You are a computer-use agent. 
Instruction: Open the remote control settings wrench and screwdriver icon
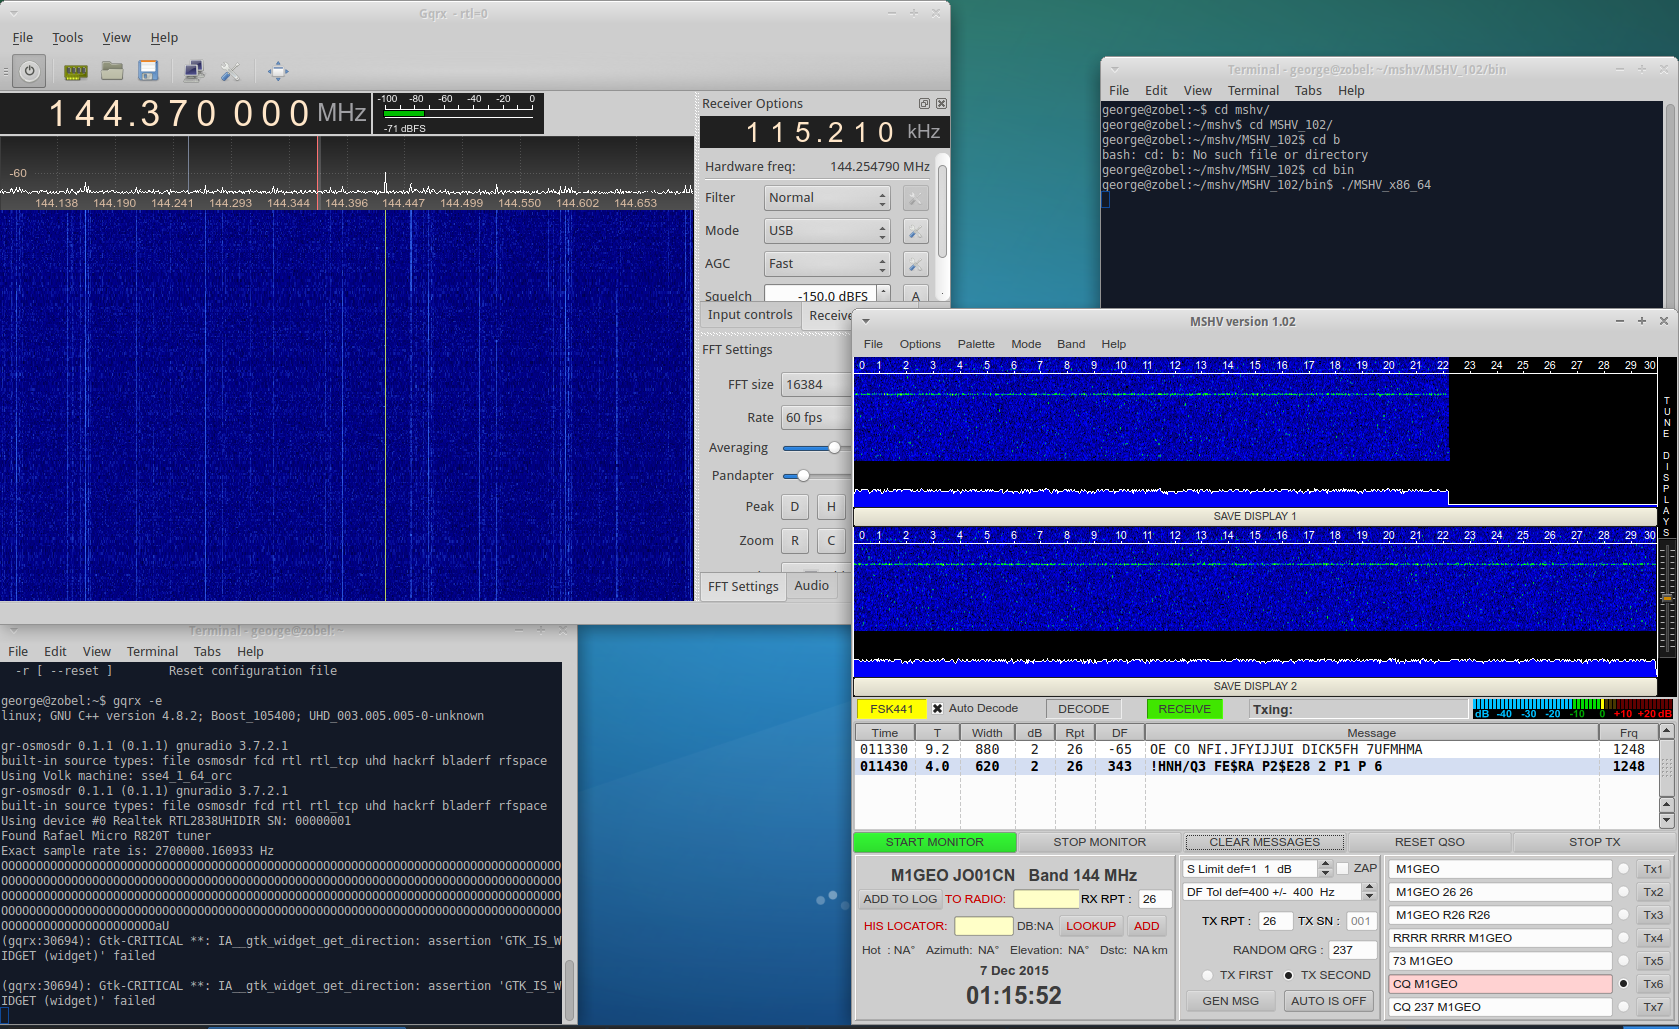click(230, 71)
